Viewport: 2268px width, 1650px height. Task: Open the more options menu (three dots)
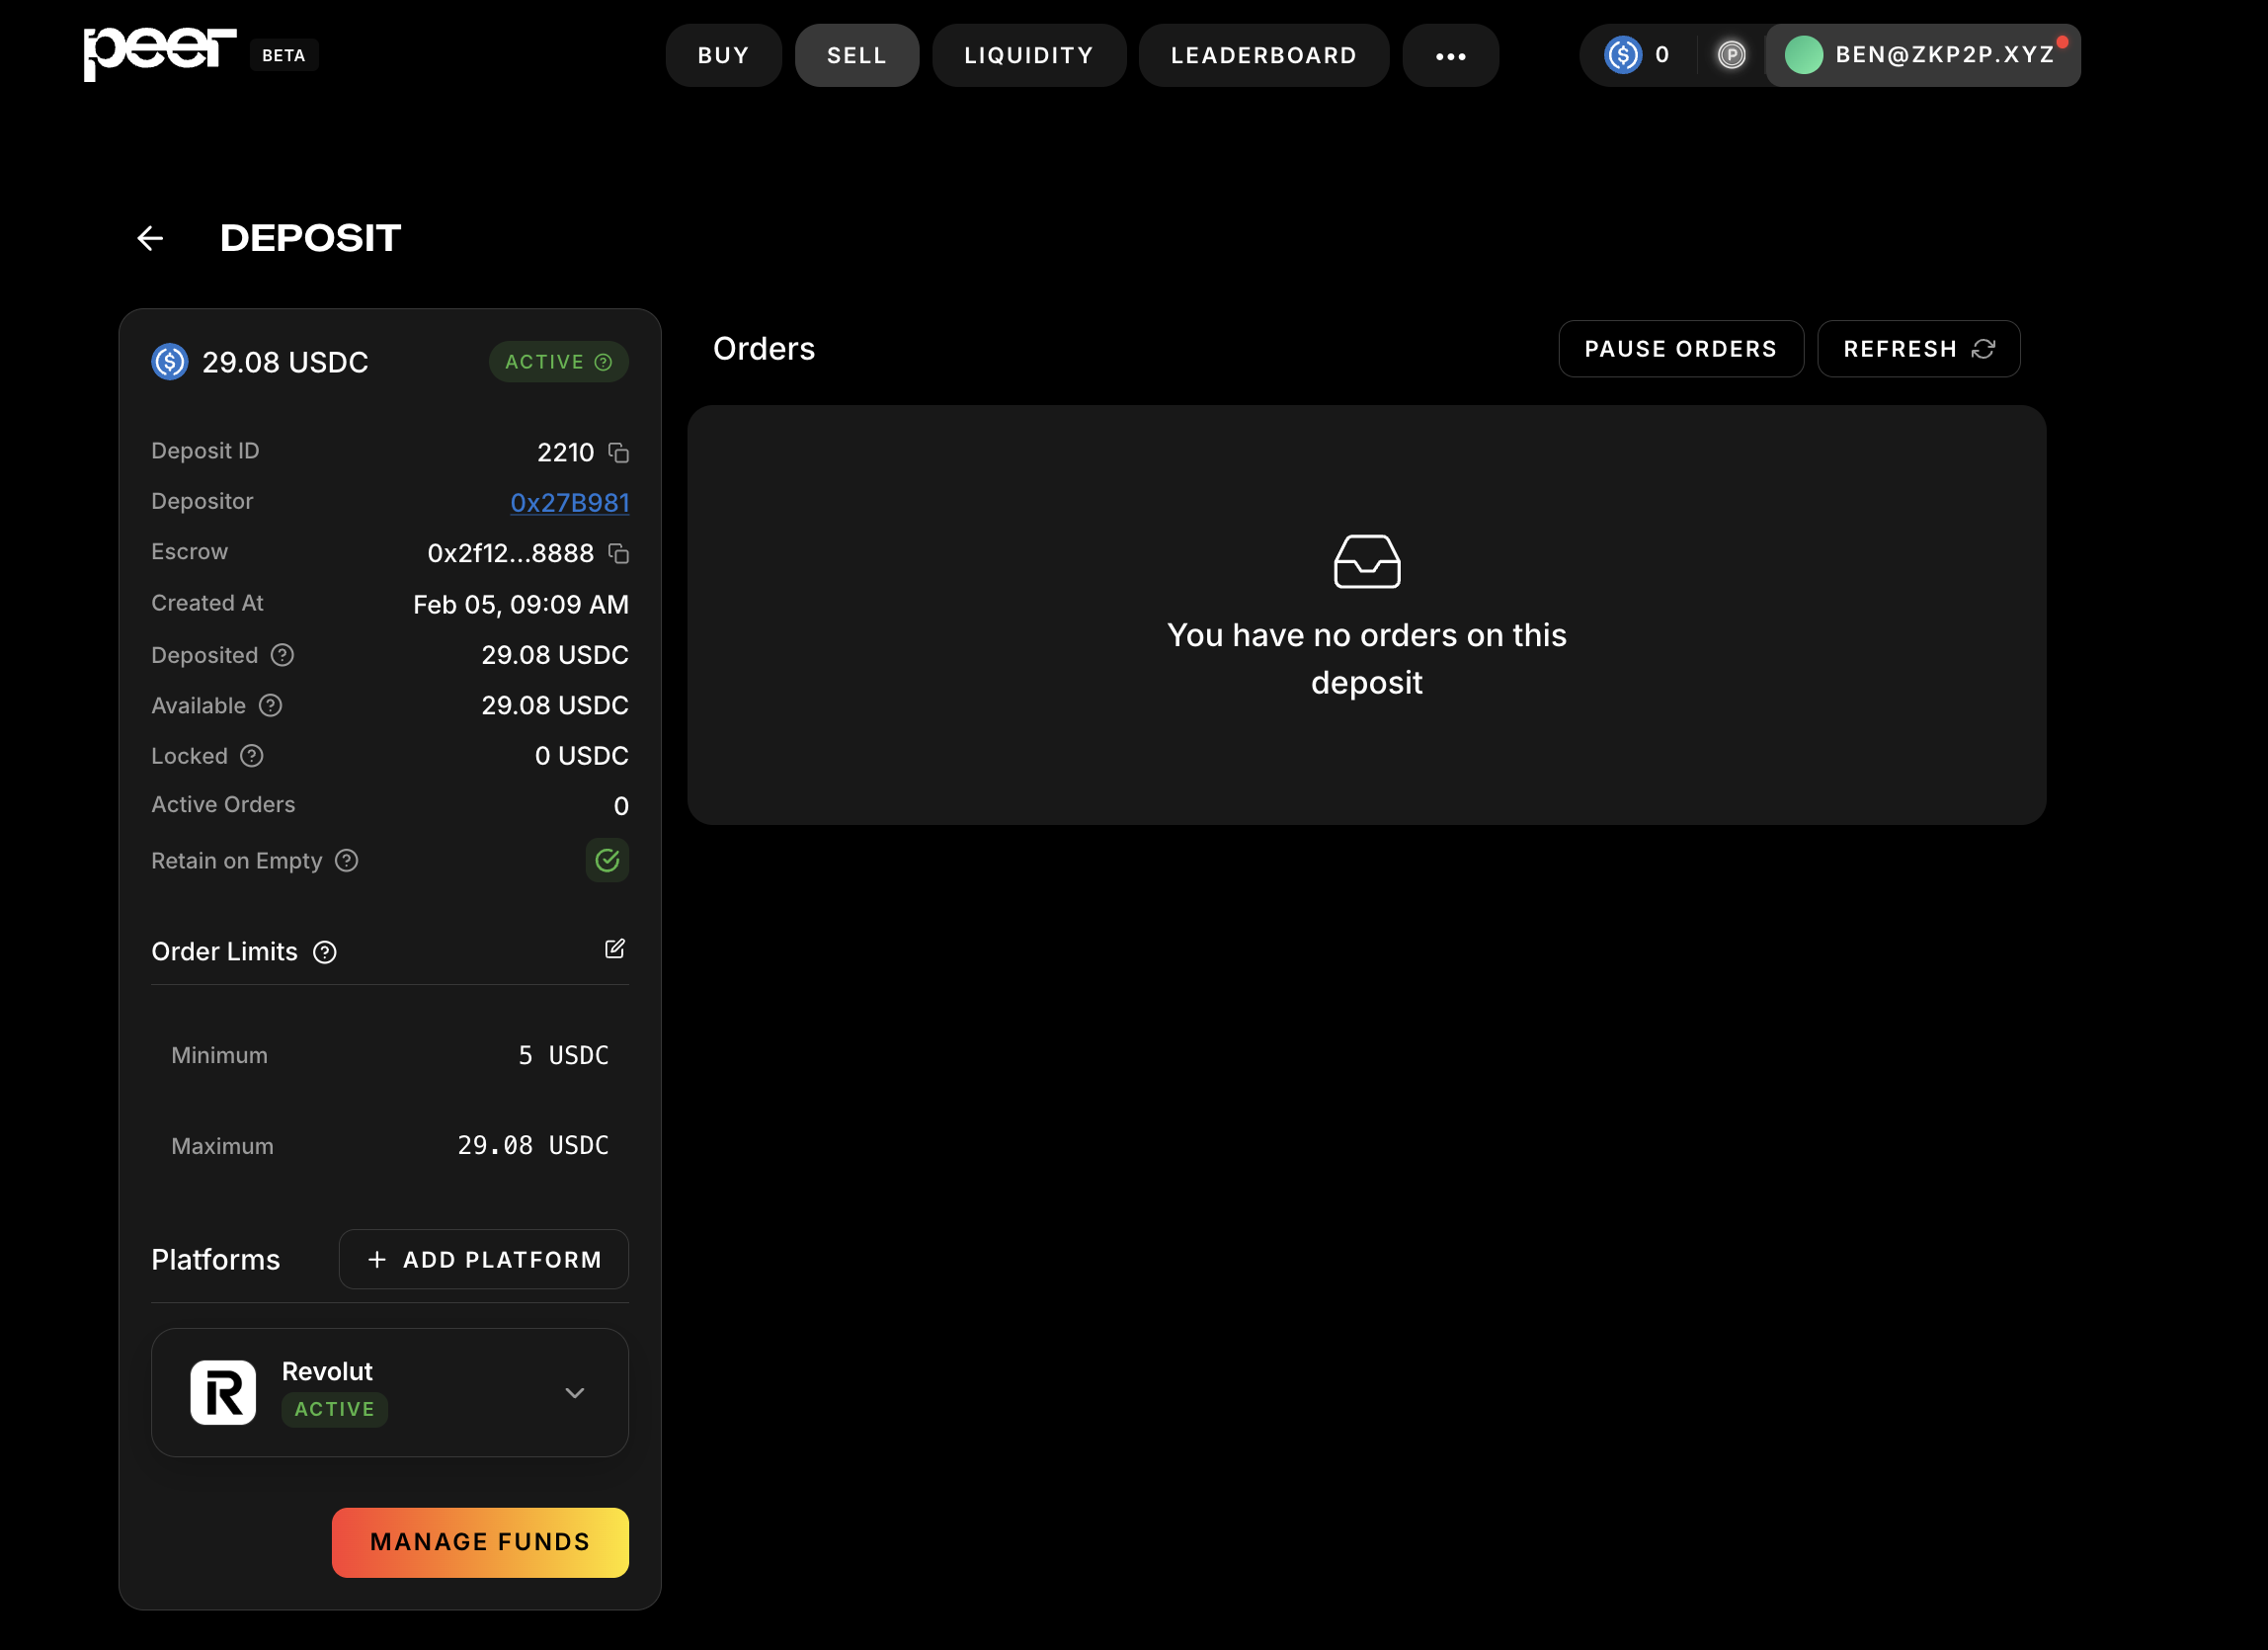pos(1450,56)
